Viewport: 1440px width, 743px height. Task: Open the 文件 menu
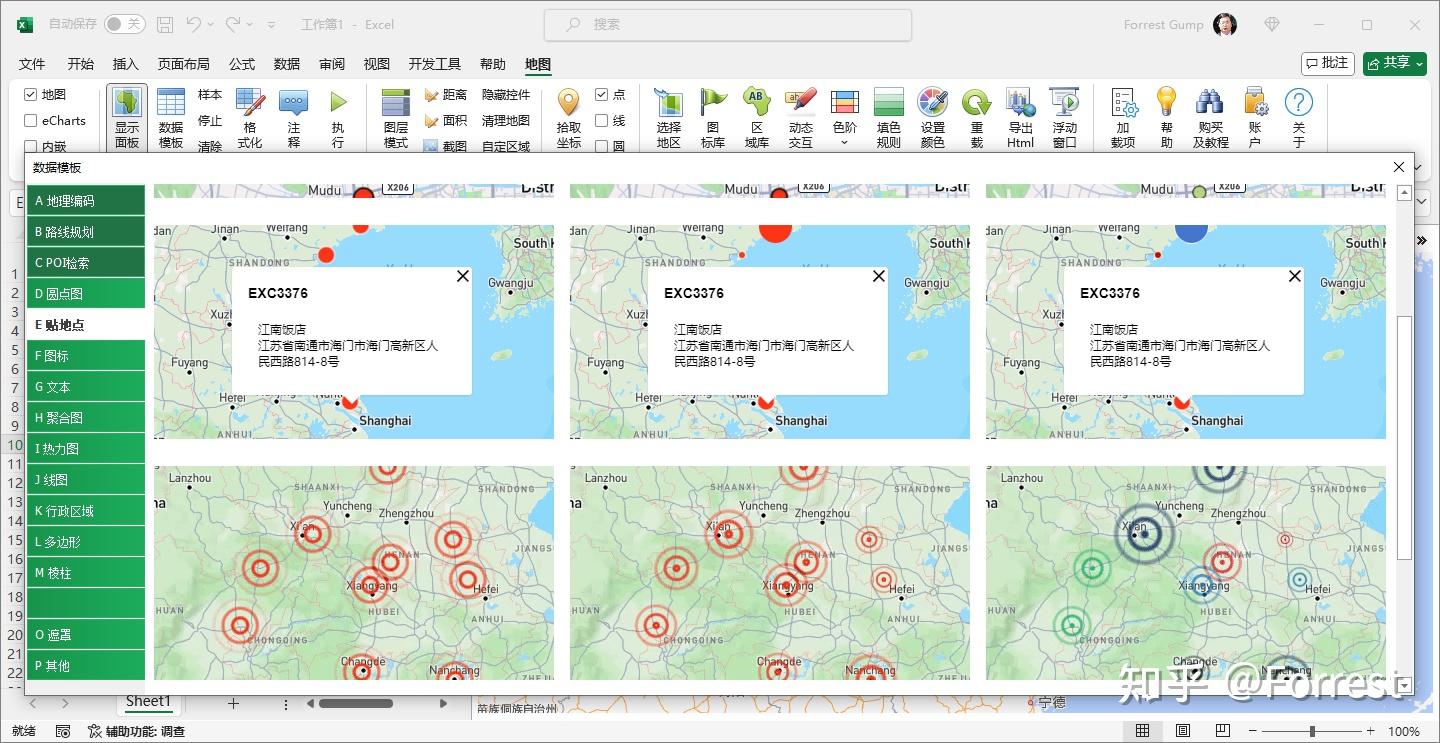pyautogui.click(x=32, y=64)
